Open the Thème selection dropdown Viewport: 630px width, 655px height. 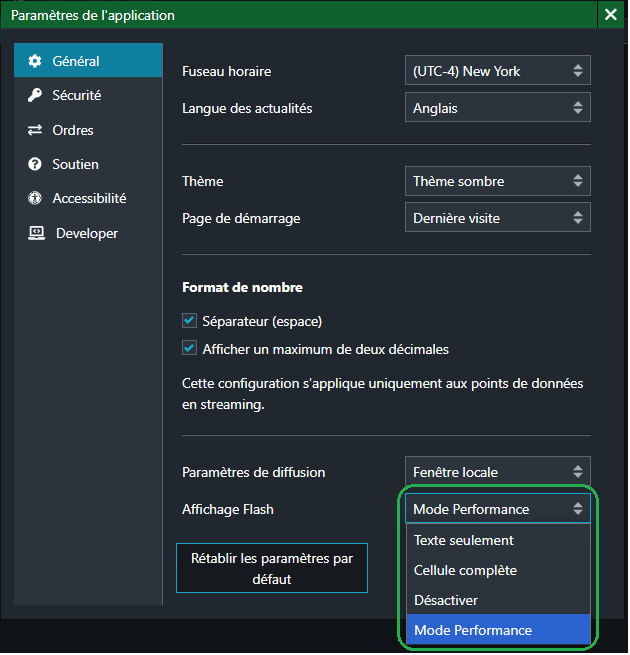click(x=497, y=181)
